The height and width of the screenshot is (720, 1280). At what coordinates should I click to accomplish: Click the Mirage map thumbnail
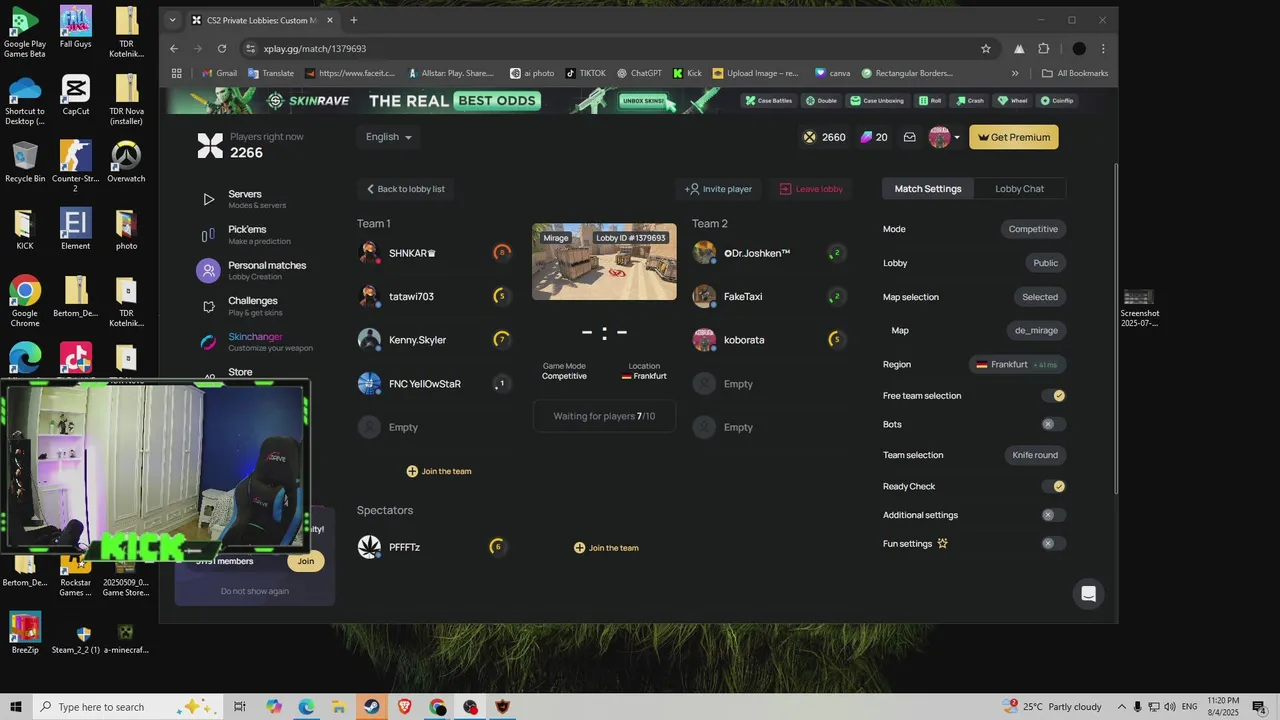pos(604,261)
